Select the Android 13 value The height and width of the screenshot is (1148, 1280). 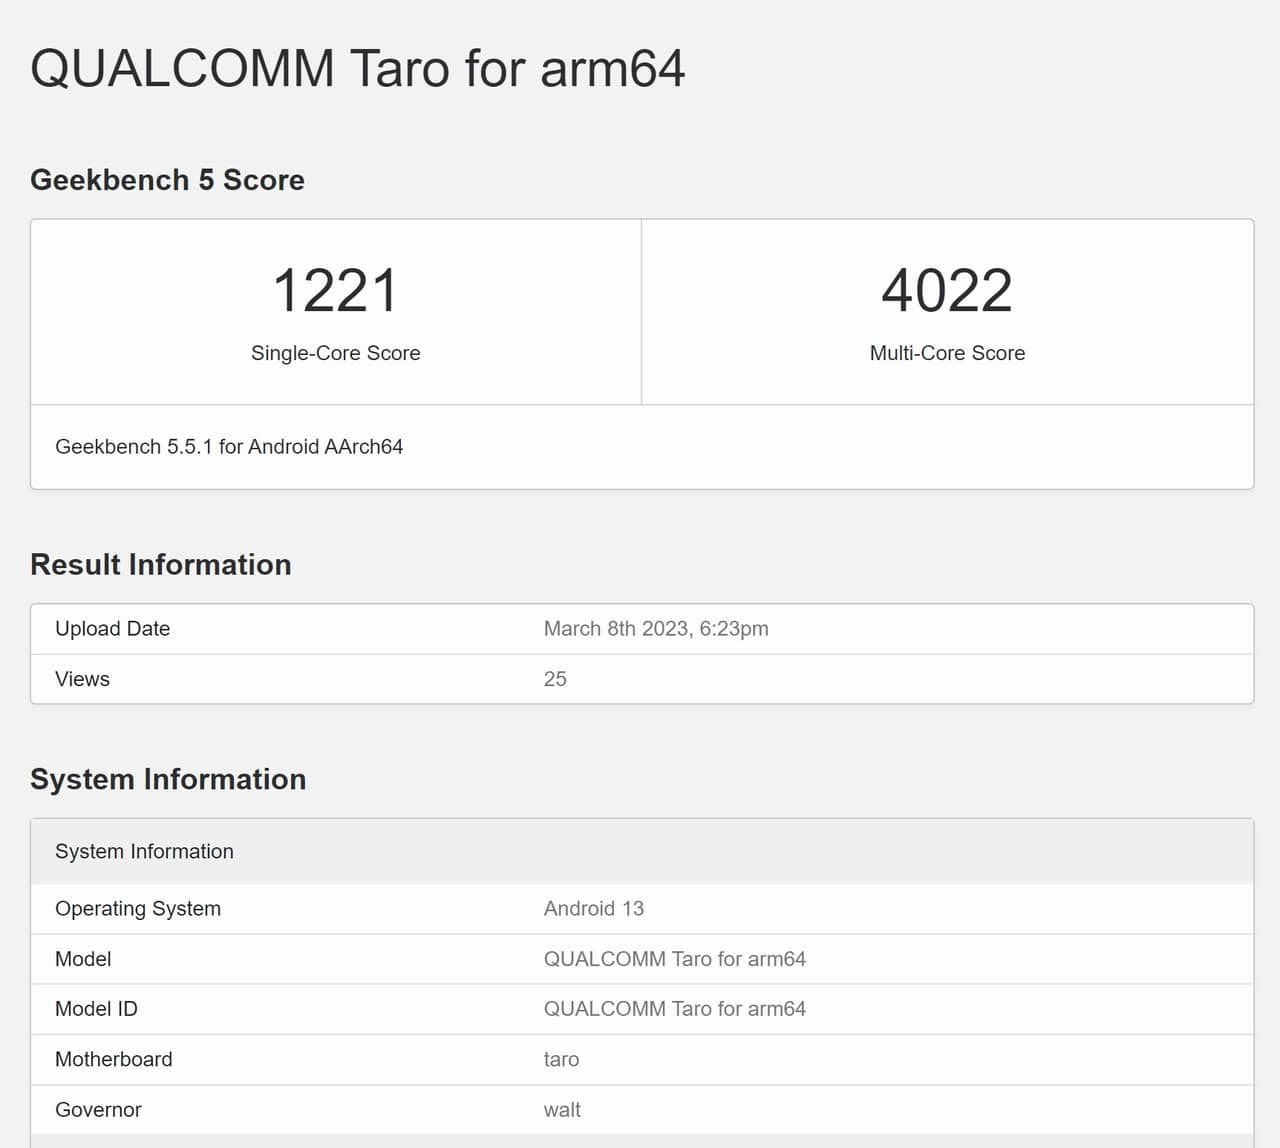point(593,909)
